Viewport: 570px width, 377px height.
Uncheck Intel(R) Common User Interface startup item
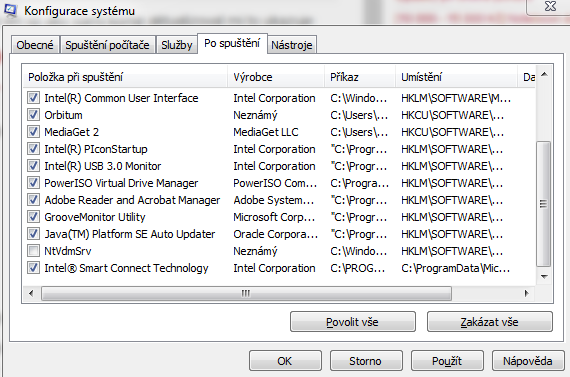(33, 98)
